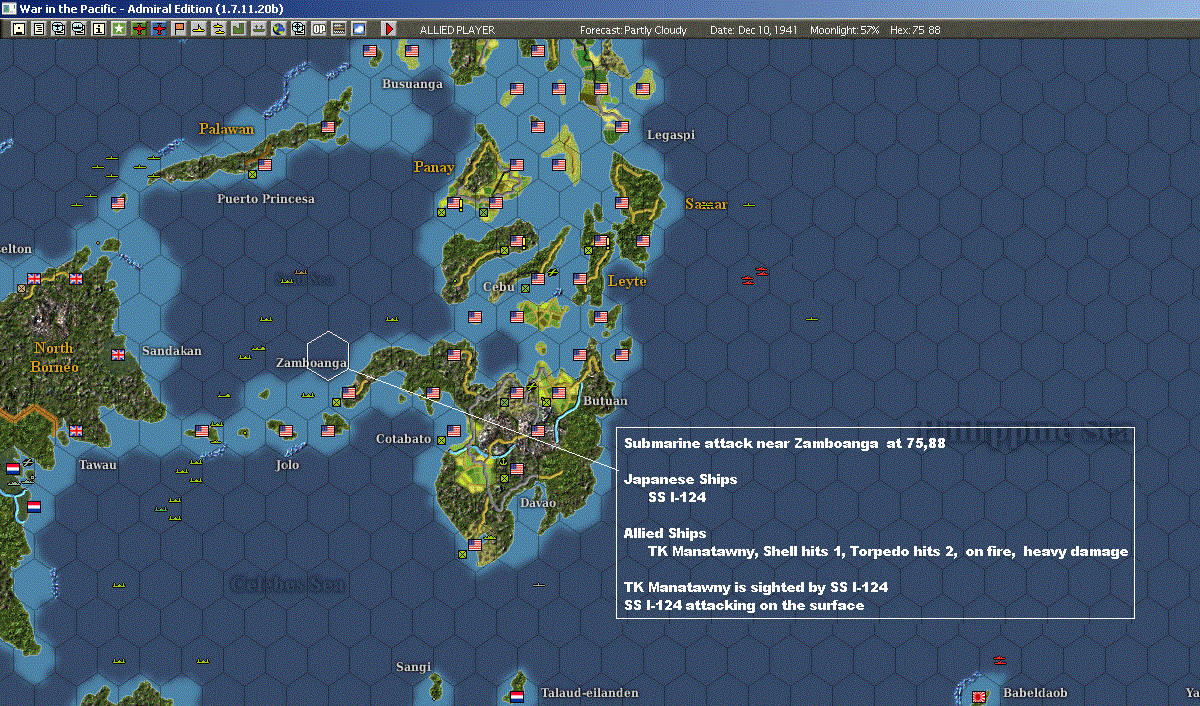The height and width of the screenshot is (706, 1200).
Task: Click the red ship icon above Babeldaob
Action: [x=1000, y=660]
